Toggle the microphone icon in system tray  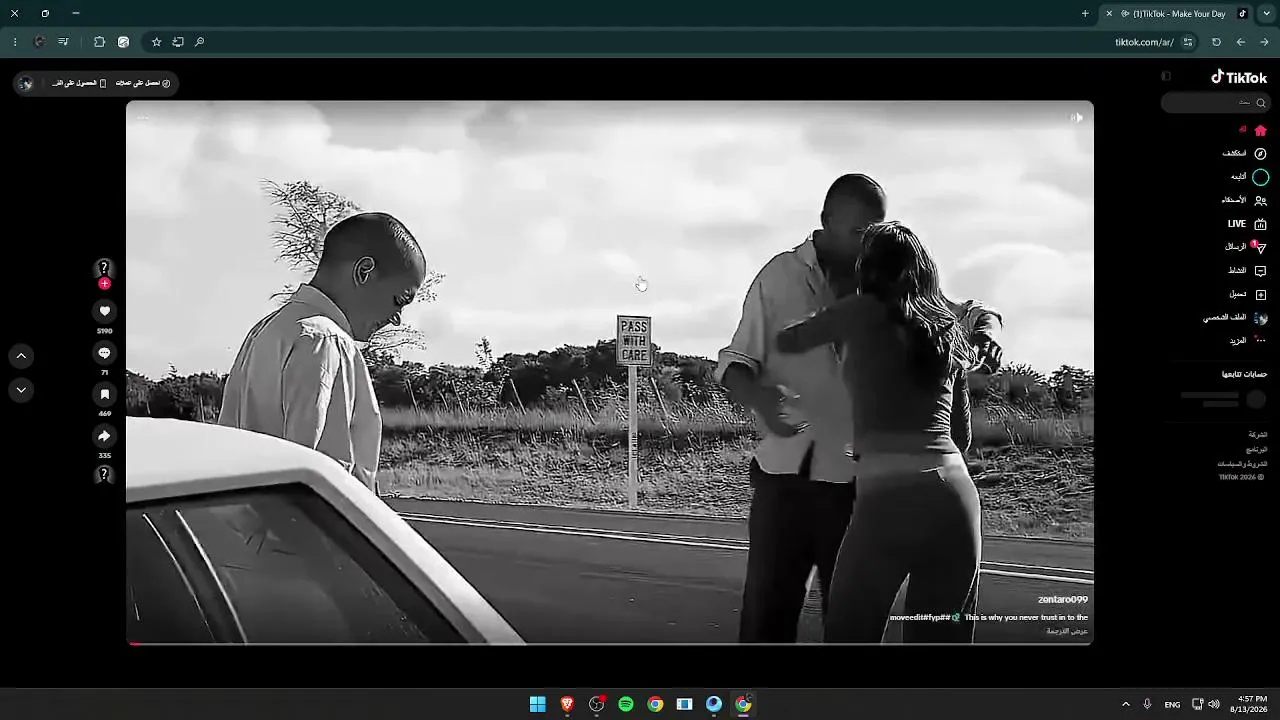point(1147,704)
